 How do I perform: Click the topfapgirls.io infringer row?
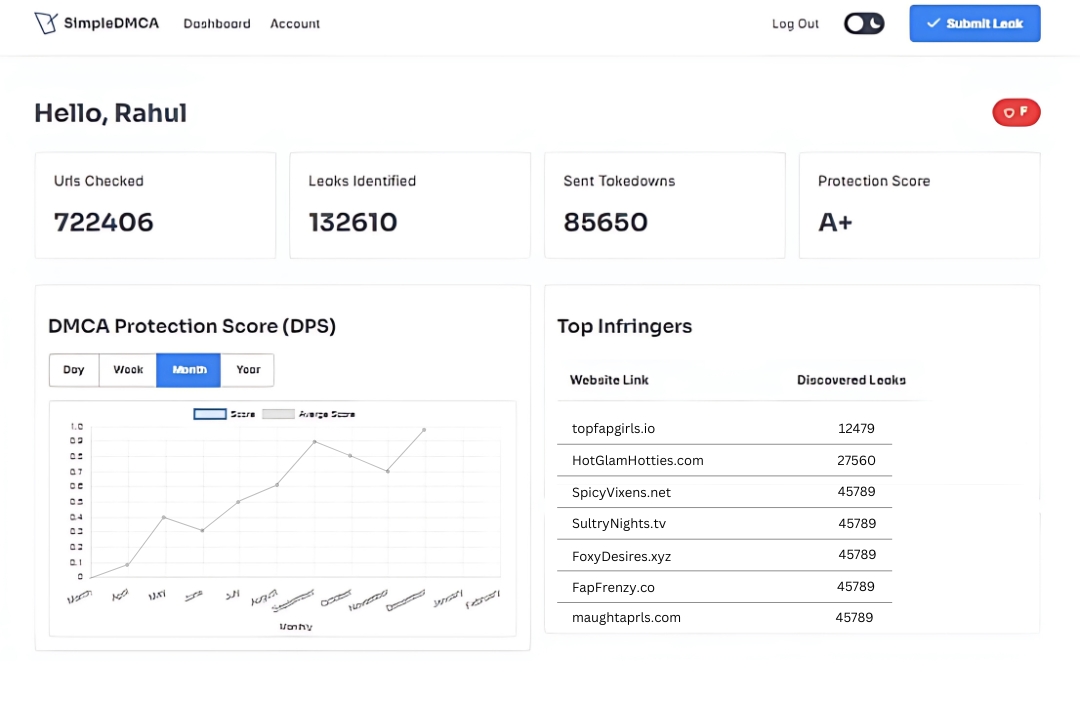coord(724,428)
